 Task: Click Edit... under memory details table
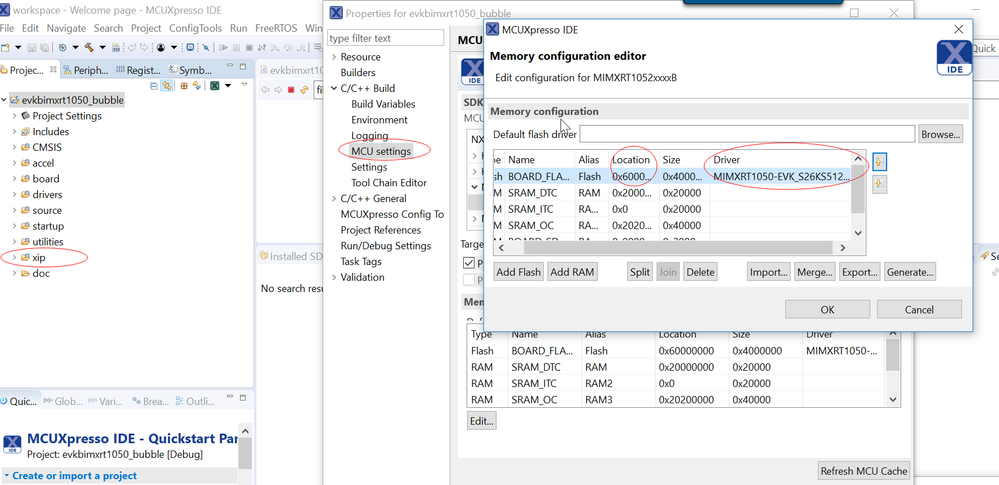482,421
